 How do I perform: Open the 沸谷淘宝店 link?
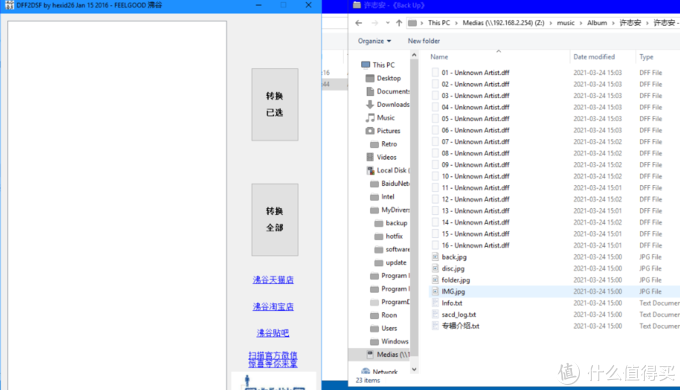[x=273, y=307]
